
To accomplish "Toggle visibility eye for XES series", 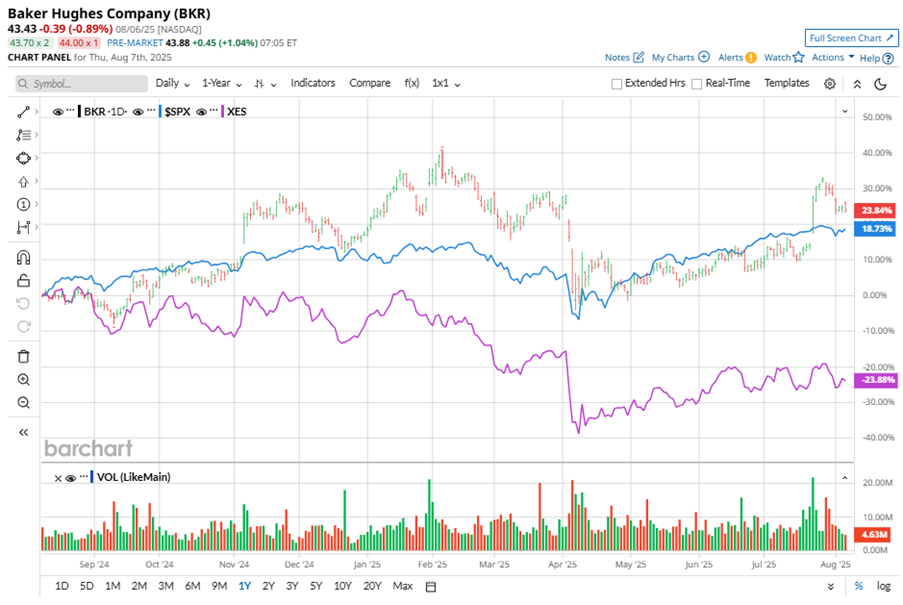I will 202,112.
